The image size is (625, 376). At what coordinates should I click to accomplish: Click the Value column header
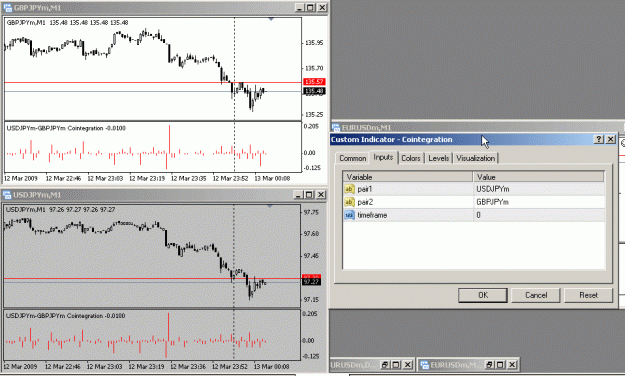pyautogui.click(x=539, y=177)
